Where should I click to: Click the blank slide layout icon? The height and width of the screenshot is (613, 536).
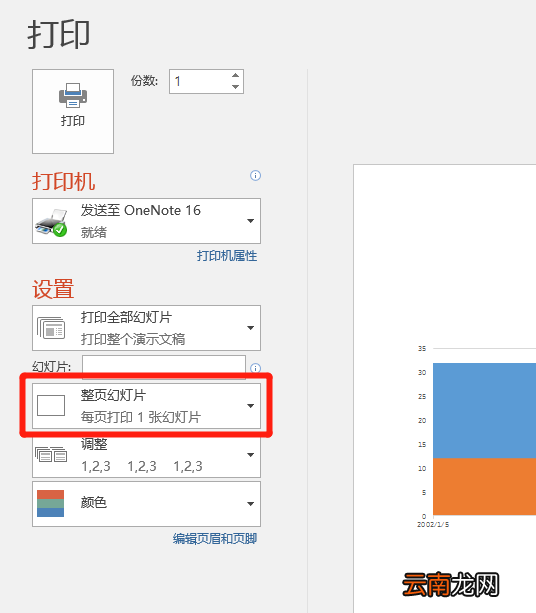pos(51,405)
